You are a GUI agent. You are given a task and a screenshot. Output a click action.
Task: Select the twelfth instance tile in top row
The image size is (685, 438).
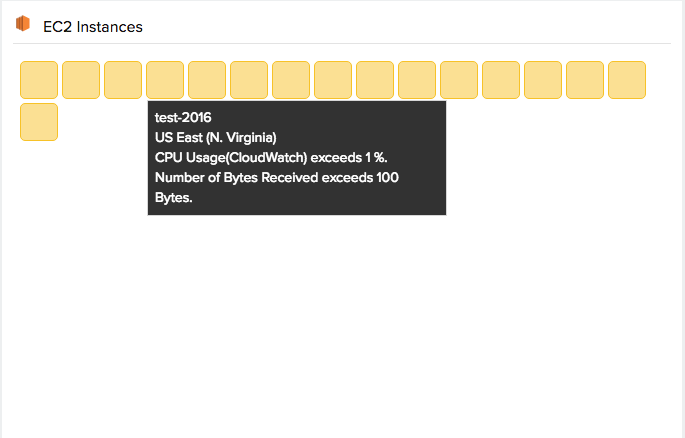tap(501, 80)
